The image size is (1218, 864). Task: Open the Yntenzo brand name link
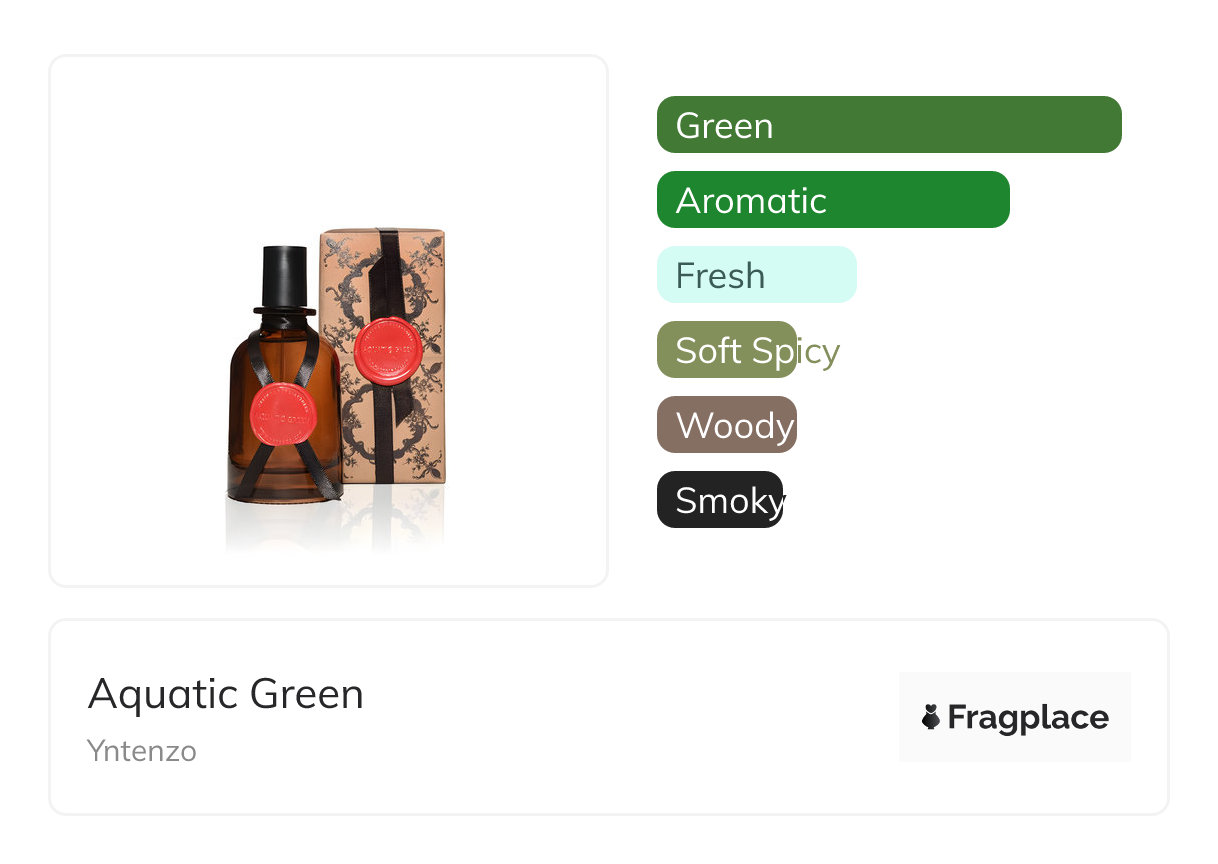point(142,751)
